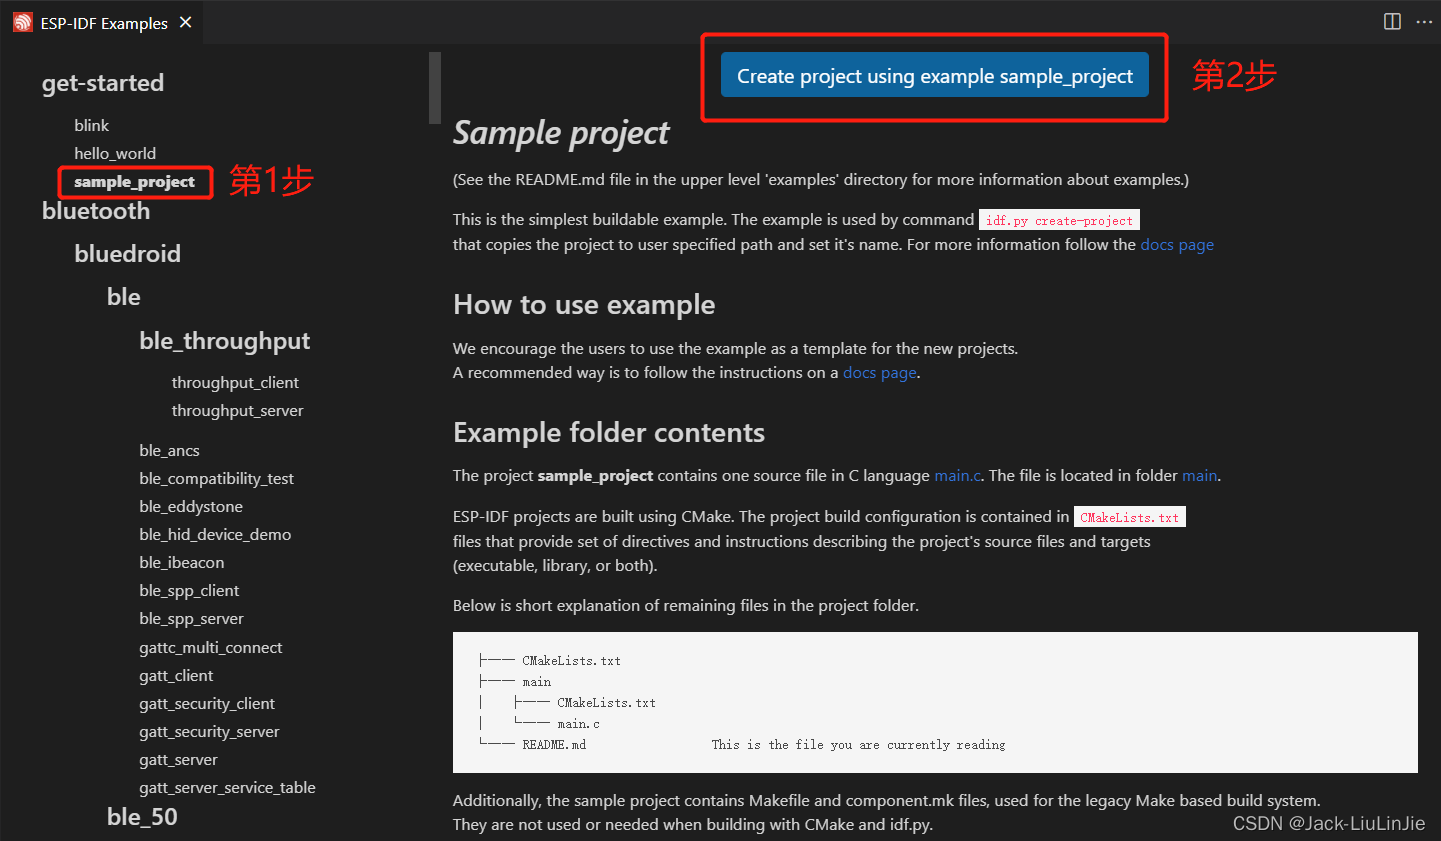Go to the ble_50 group heading

142,817
